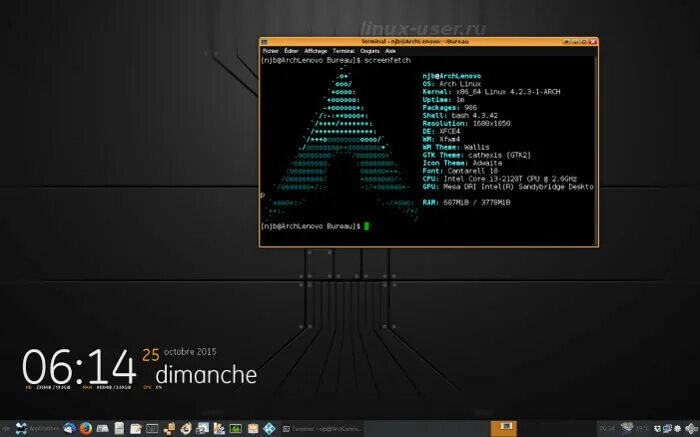Click the 'screenfetch' command text
The image size is (700, 437).
point(387,60)
